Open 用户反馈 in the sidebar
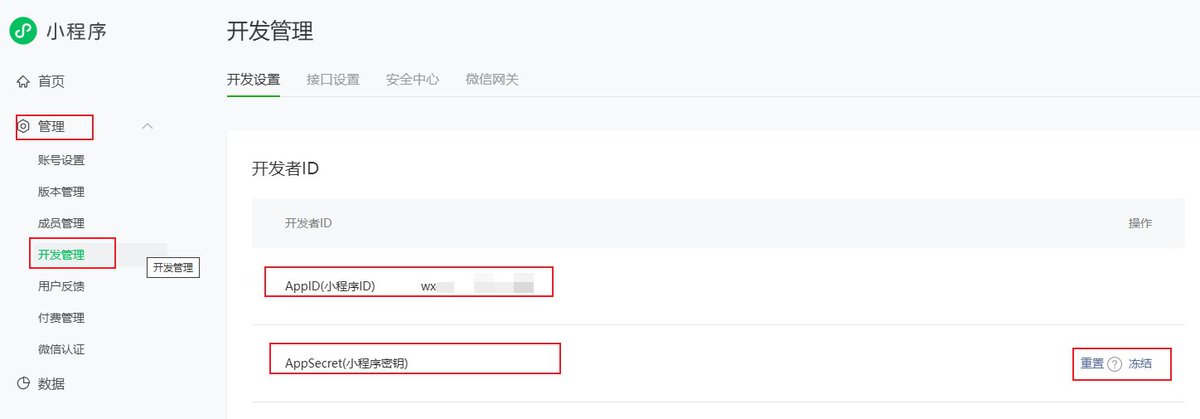Screen dimensions: 1200x419 click(x=61, y=286)
